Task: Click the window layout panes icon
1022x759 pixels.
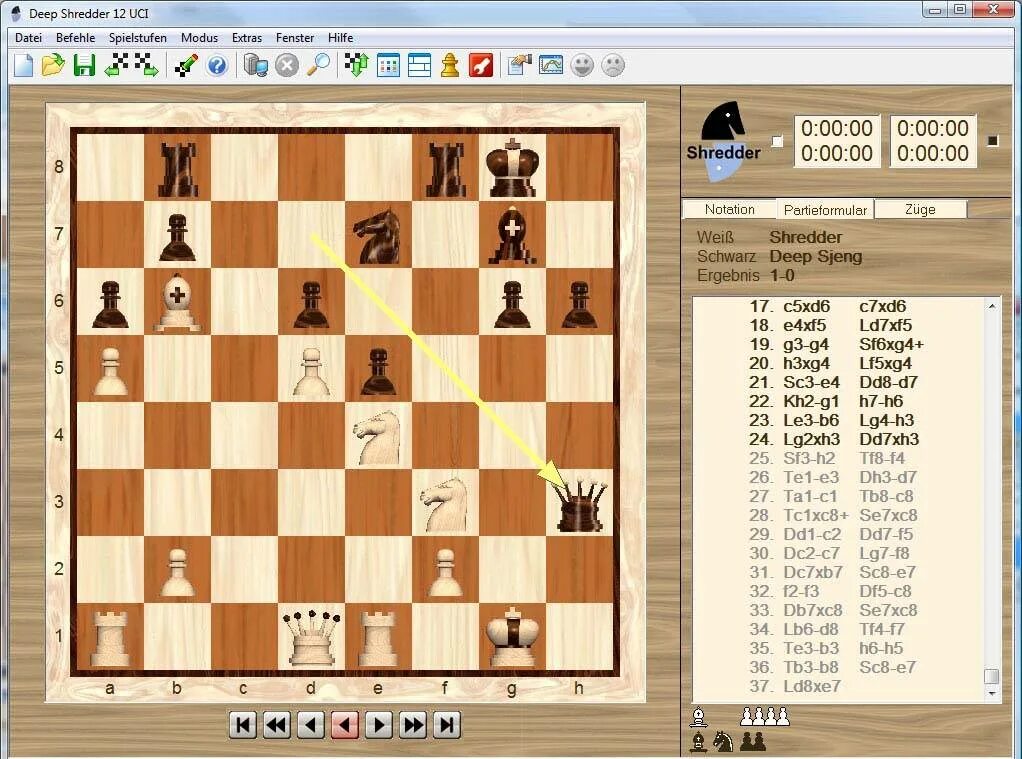Action: point(419,65)
